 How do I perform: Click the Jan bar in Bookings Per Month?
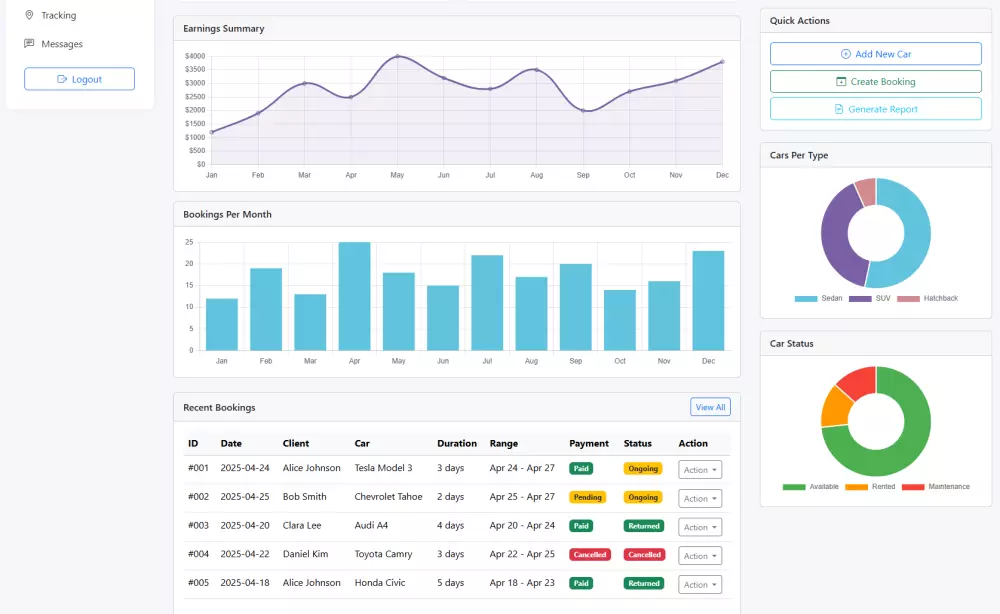[222, 325]
